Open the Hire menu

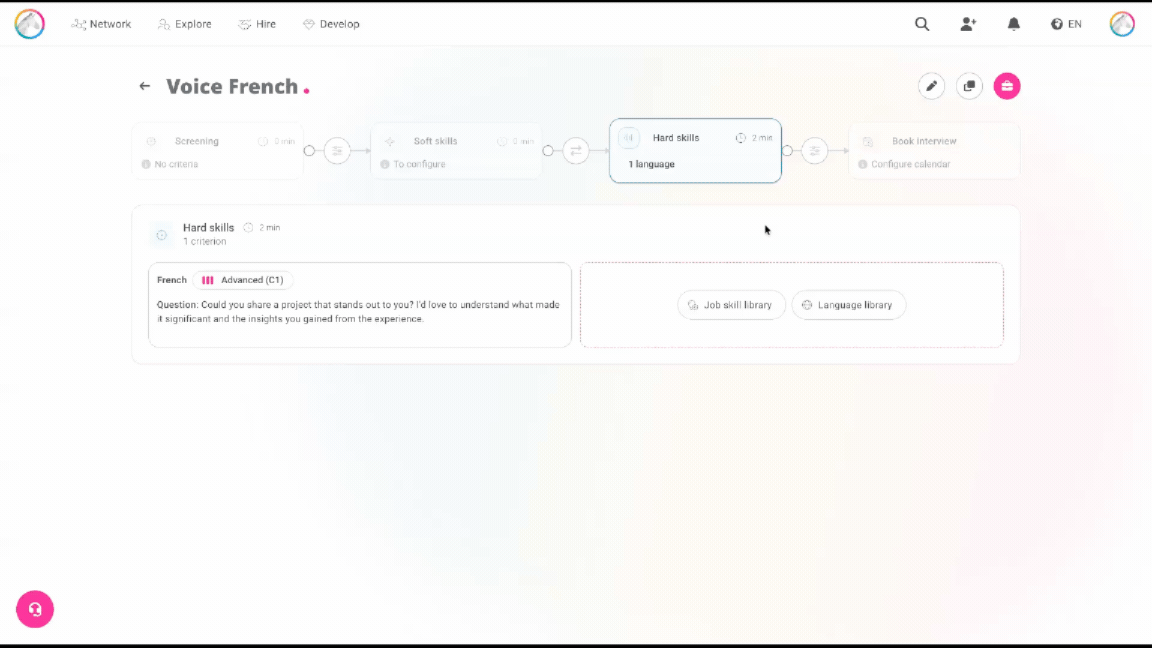pos(257,24)
